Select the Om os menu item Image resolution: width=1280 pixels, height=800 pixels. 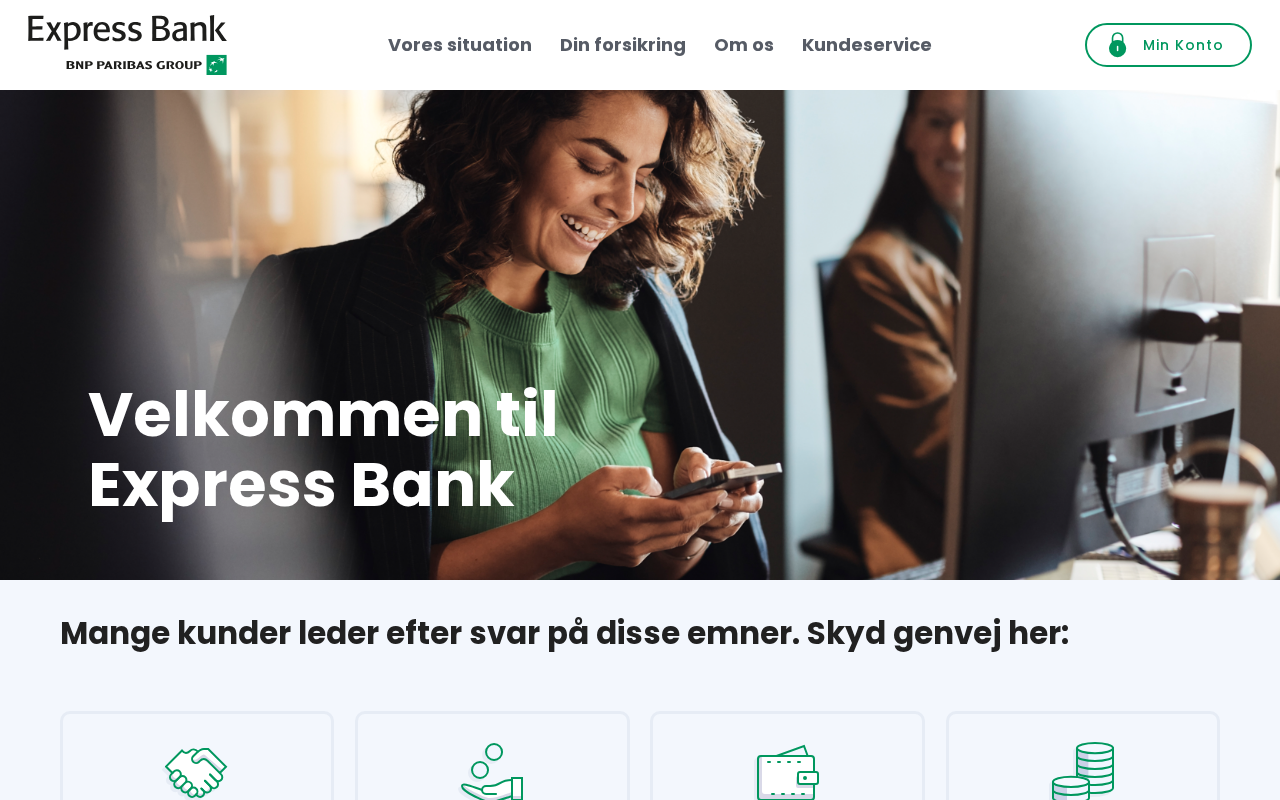click(744, 45)
